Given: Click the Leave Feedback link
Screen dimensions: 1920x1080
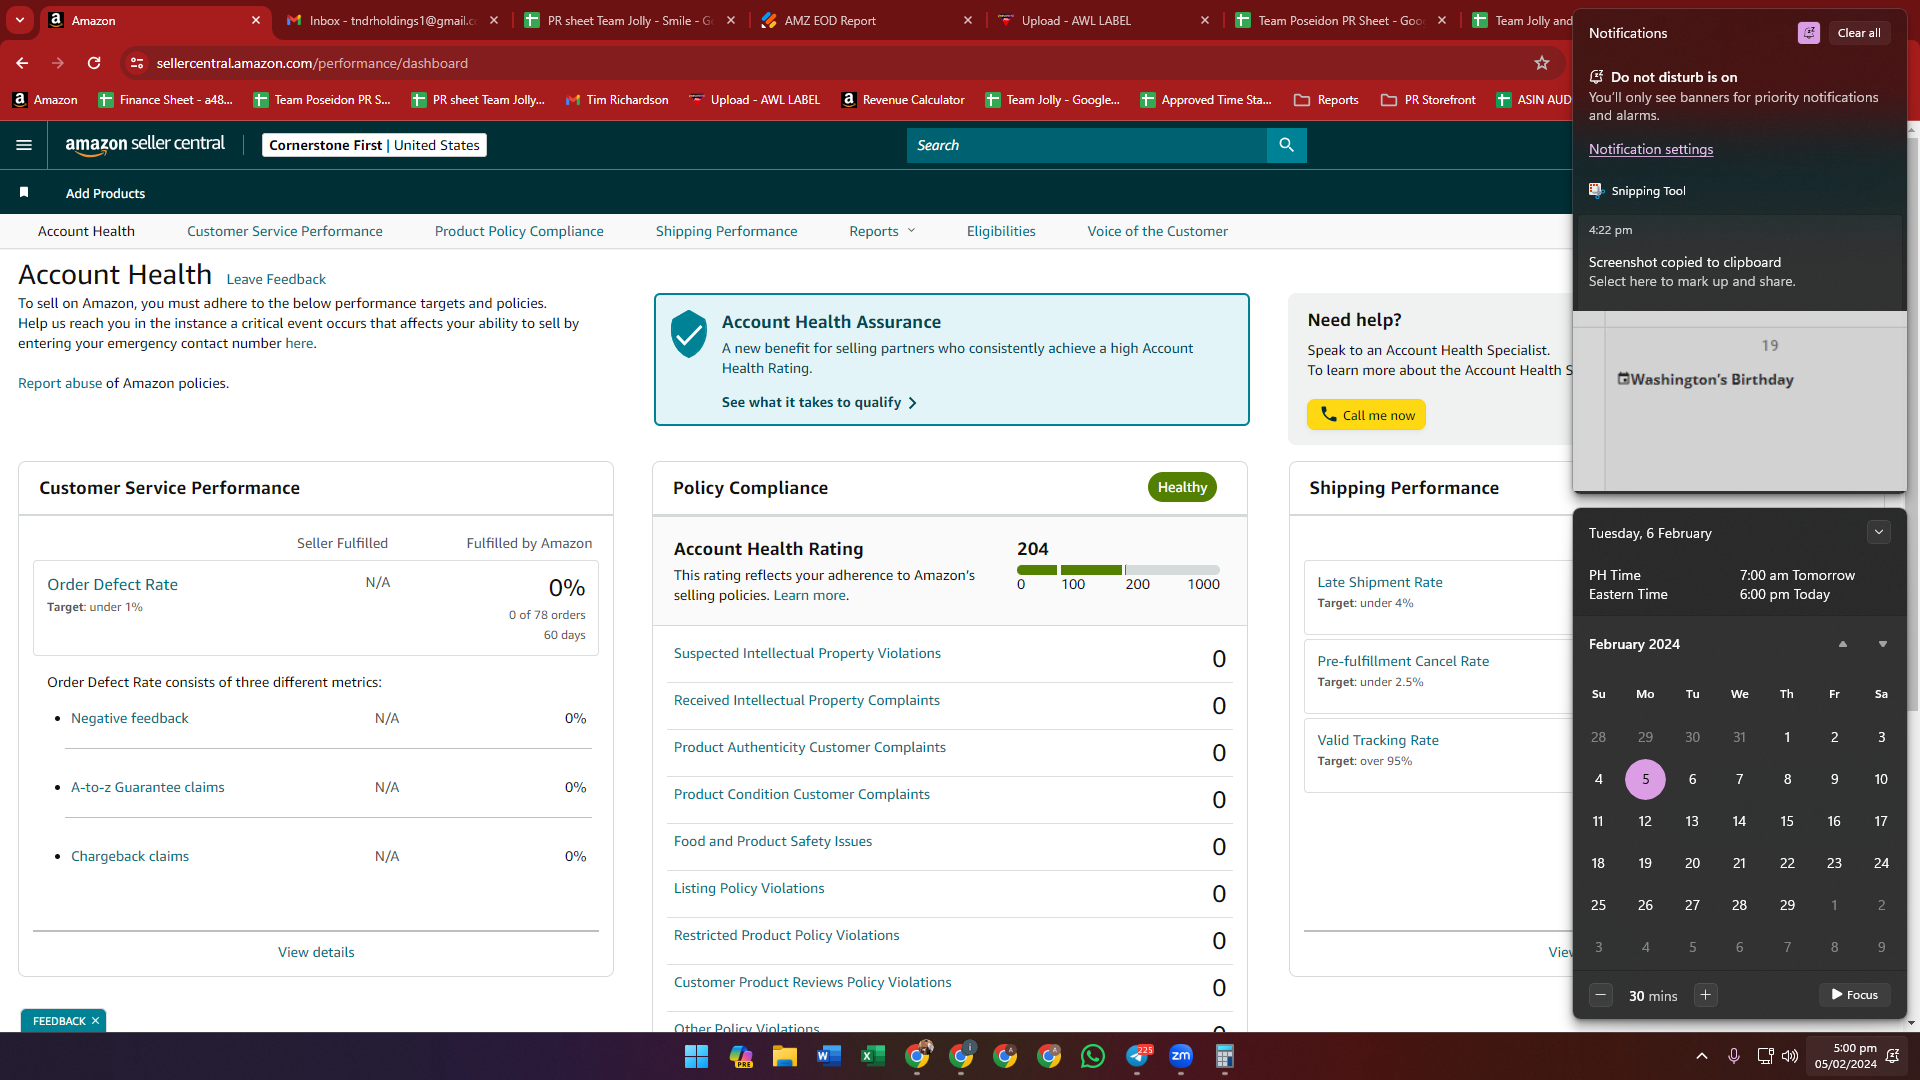Looking at the screenshot, I should click(276, 279).
